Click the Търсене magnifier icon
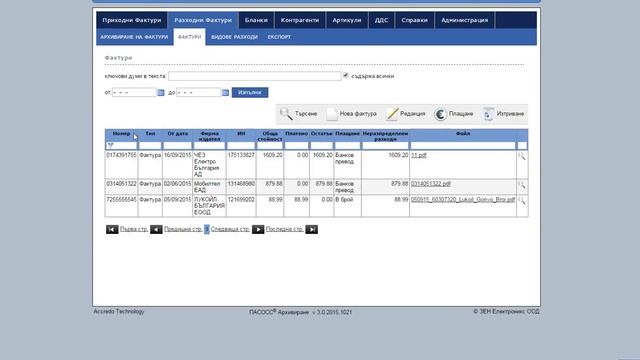The width and height of the screenshot is (640, 360). [286, 114]
